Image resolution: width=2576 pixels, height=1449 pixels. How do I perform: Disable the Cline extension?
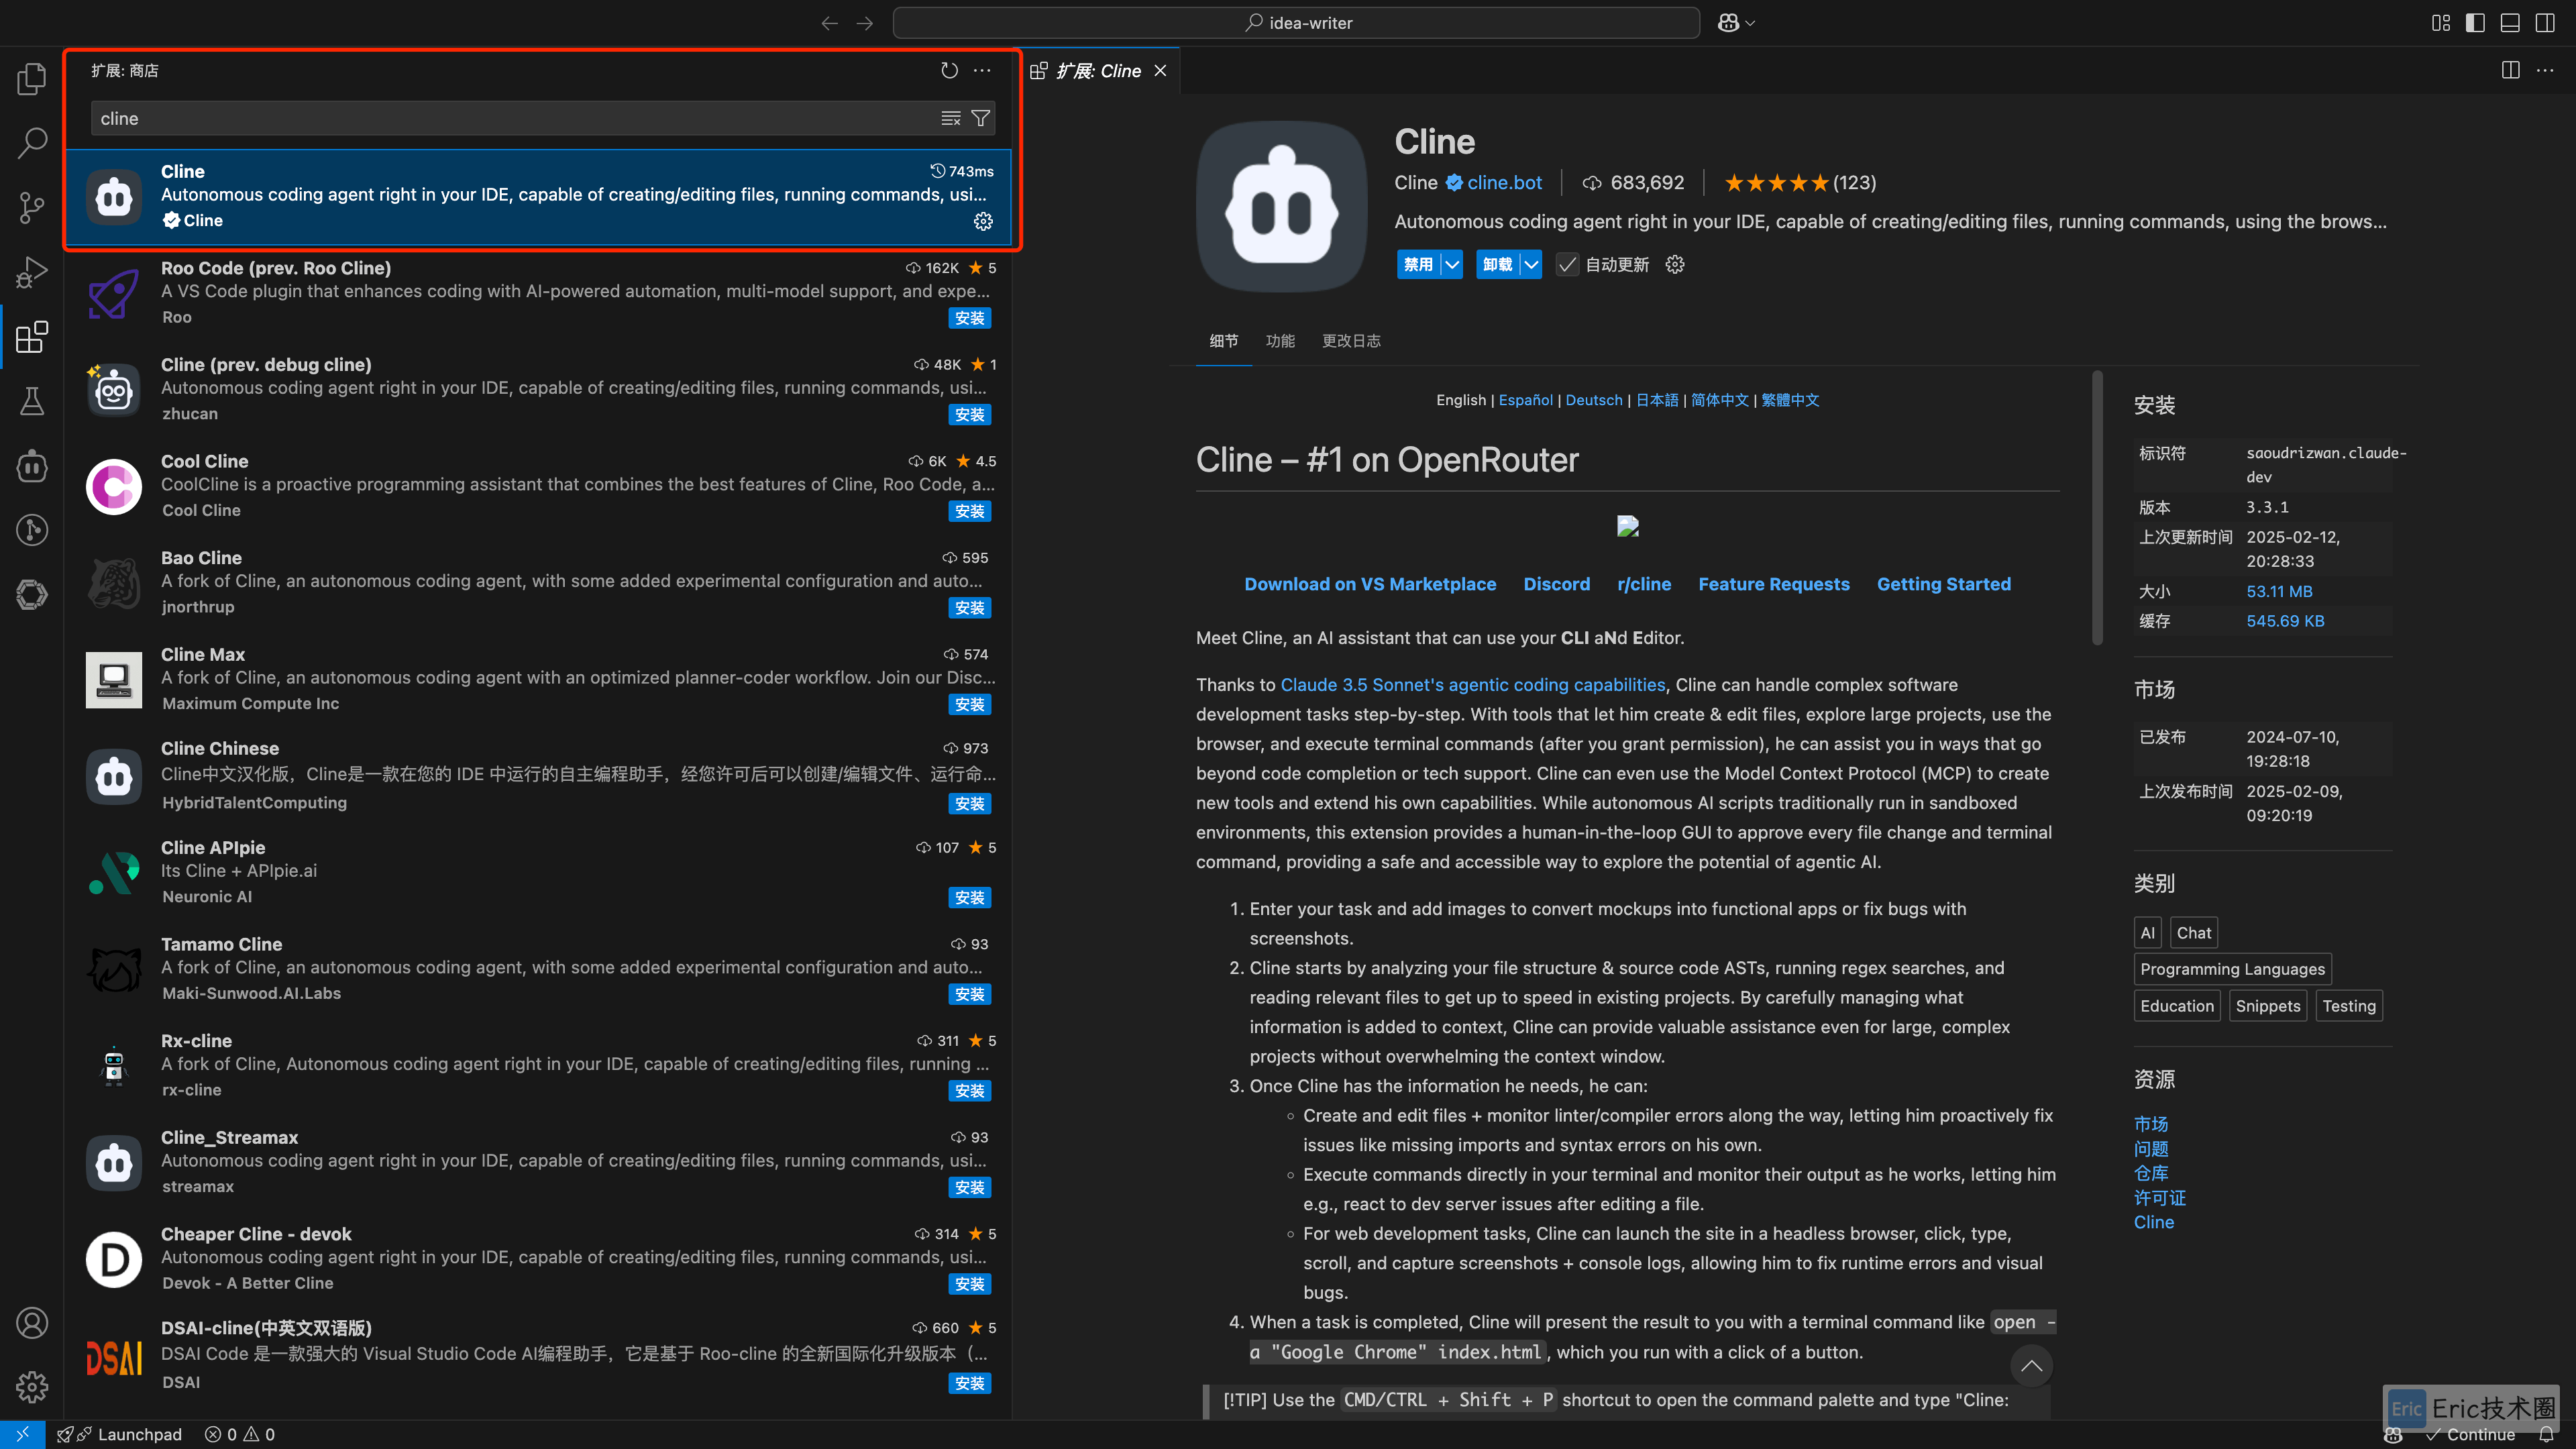[x=1418, y=264]
